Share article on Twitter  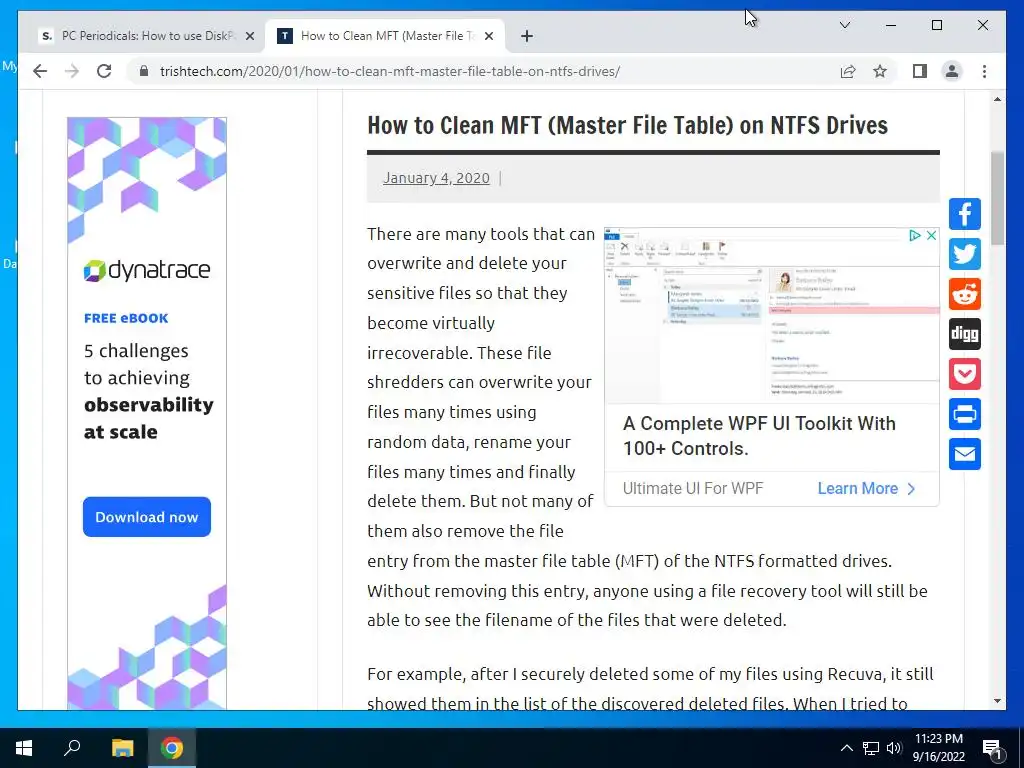tap(965, 254)
